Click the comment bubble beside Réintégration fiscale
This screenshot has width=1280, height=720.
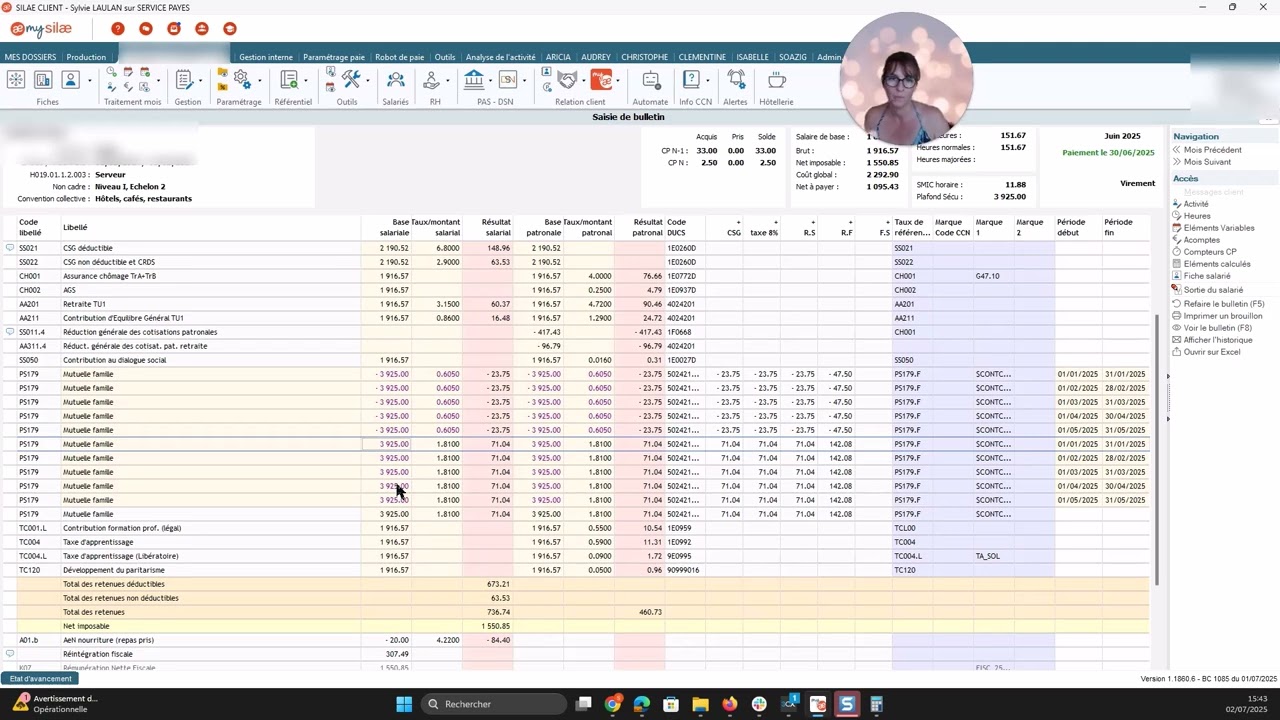(10, 654)
